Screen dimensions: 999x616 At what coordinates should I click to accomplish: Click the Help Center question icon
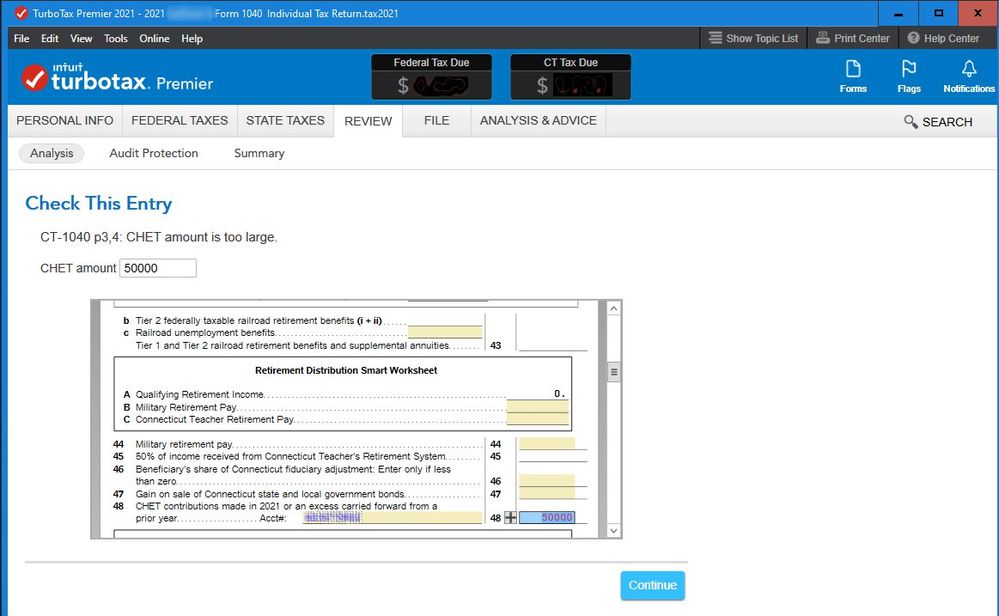click(x=913, y=38)
